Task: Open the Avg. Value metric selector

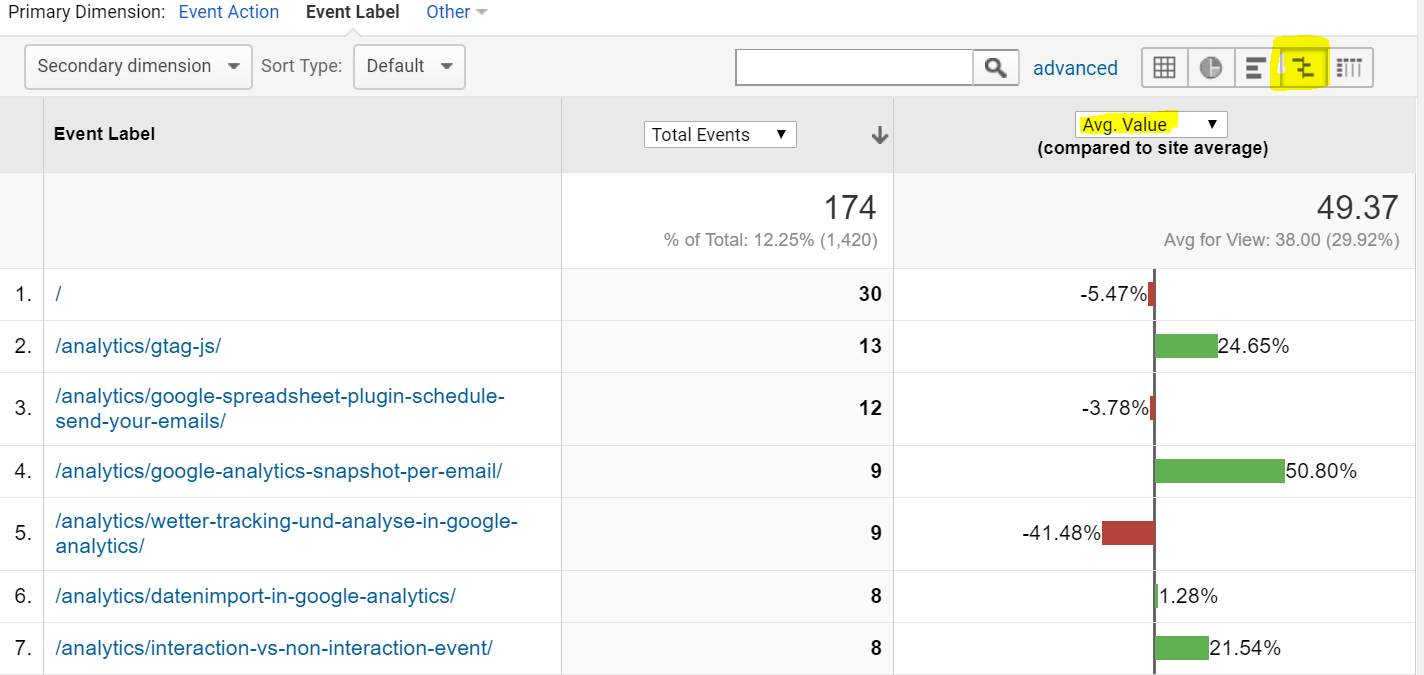Action: pyautogui.click(x=1151, y=124)
